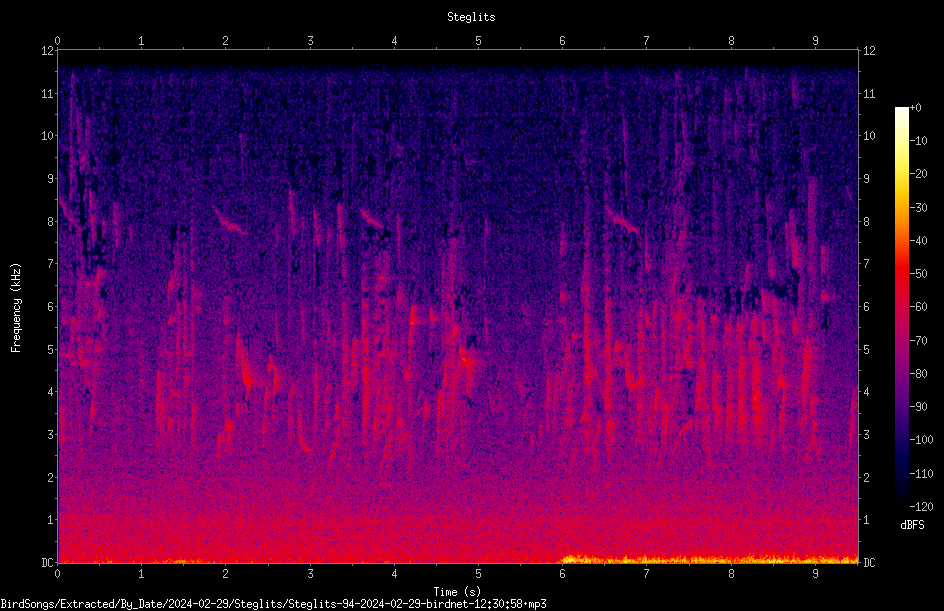Click the 9 second mark on bottom axis

(x=815, y=574)
